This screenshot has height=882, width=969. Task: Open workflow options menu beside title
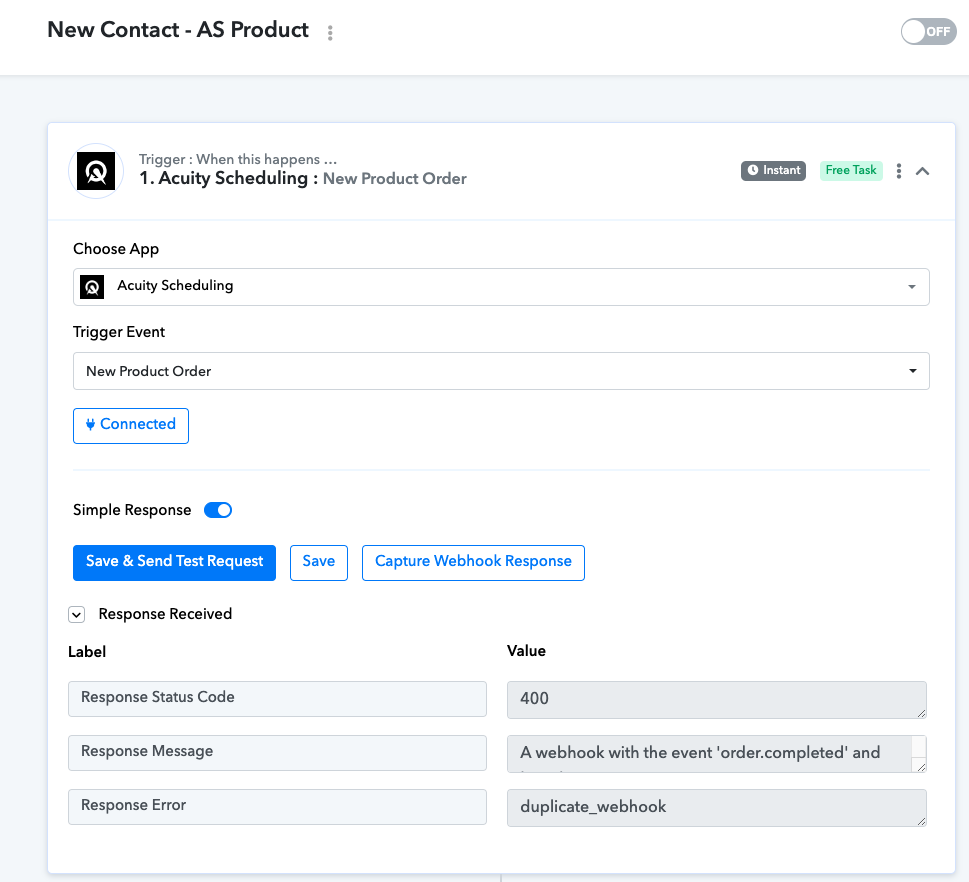click(330, 33)
